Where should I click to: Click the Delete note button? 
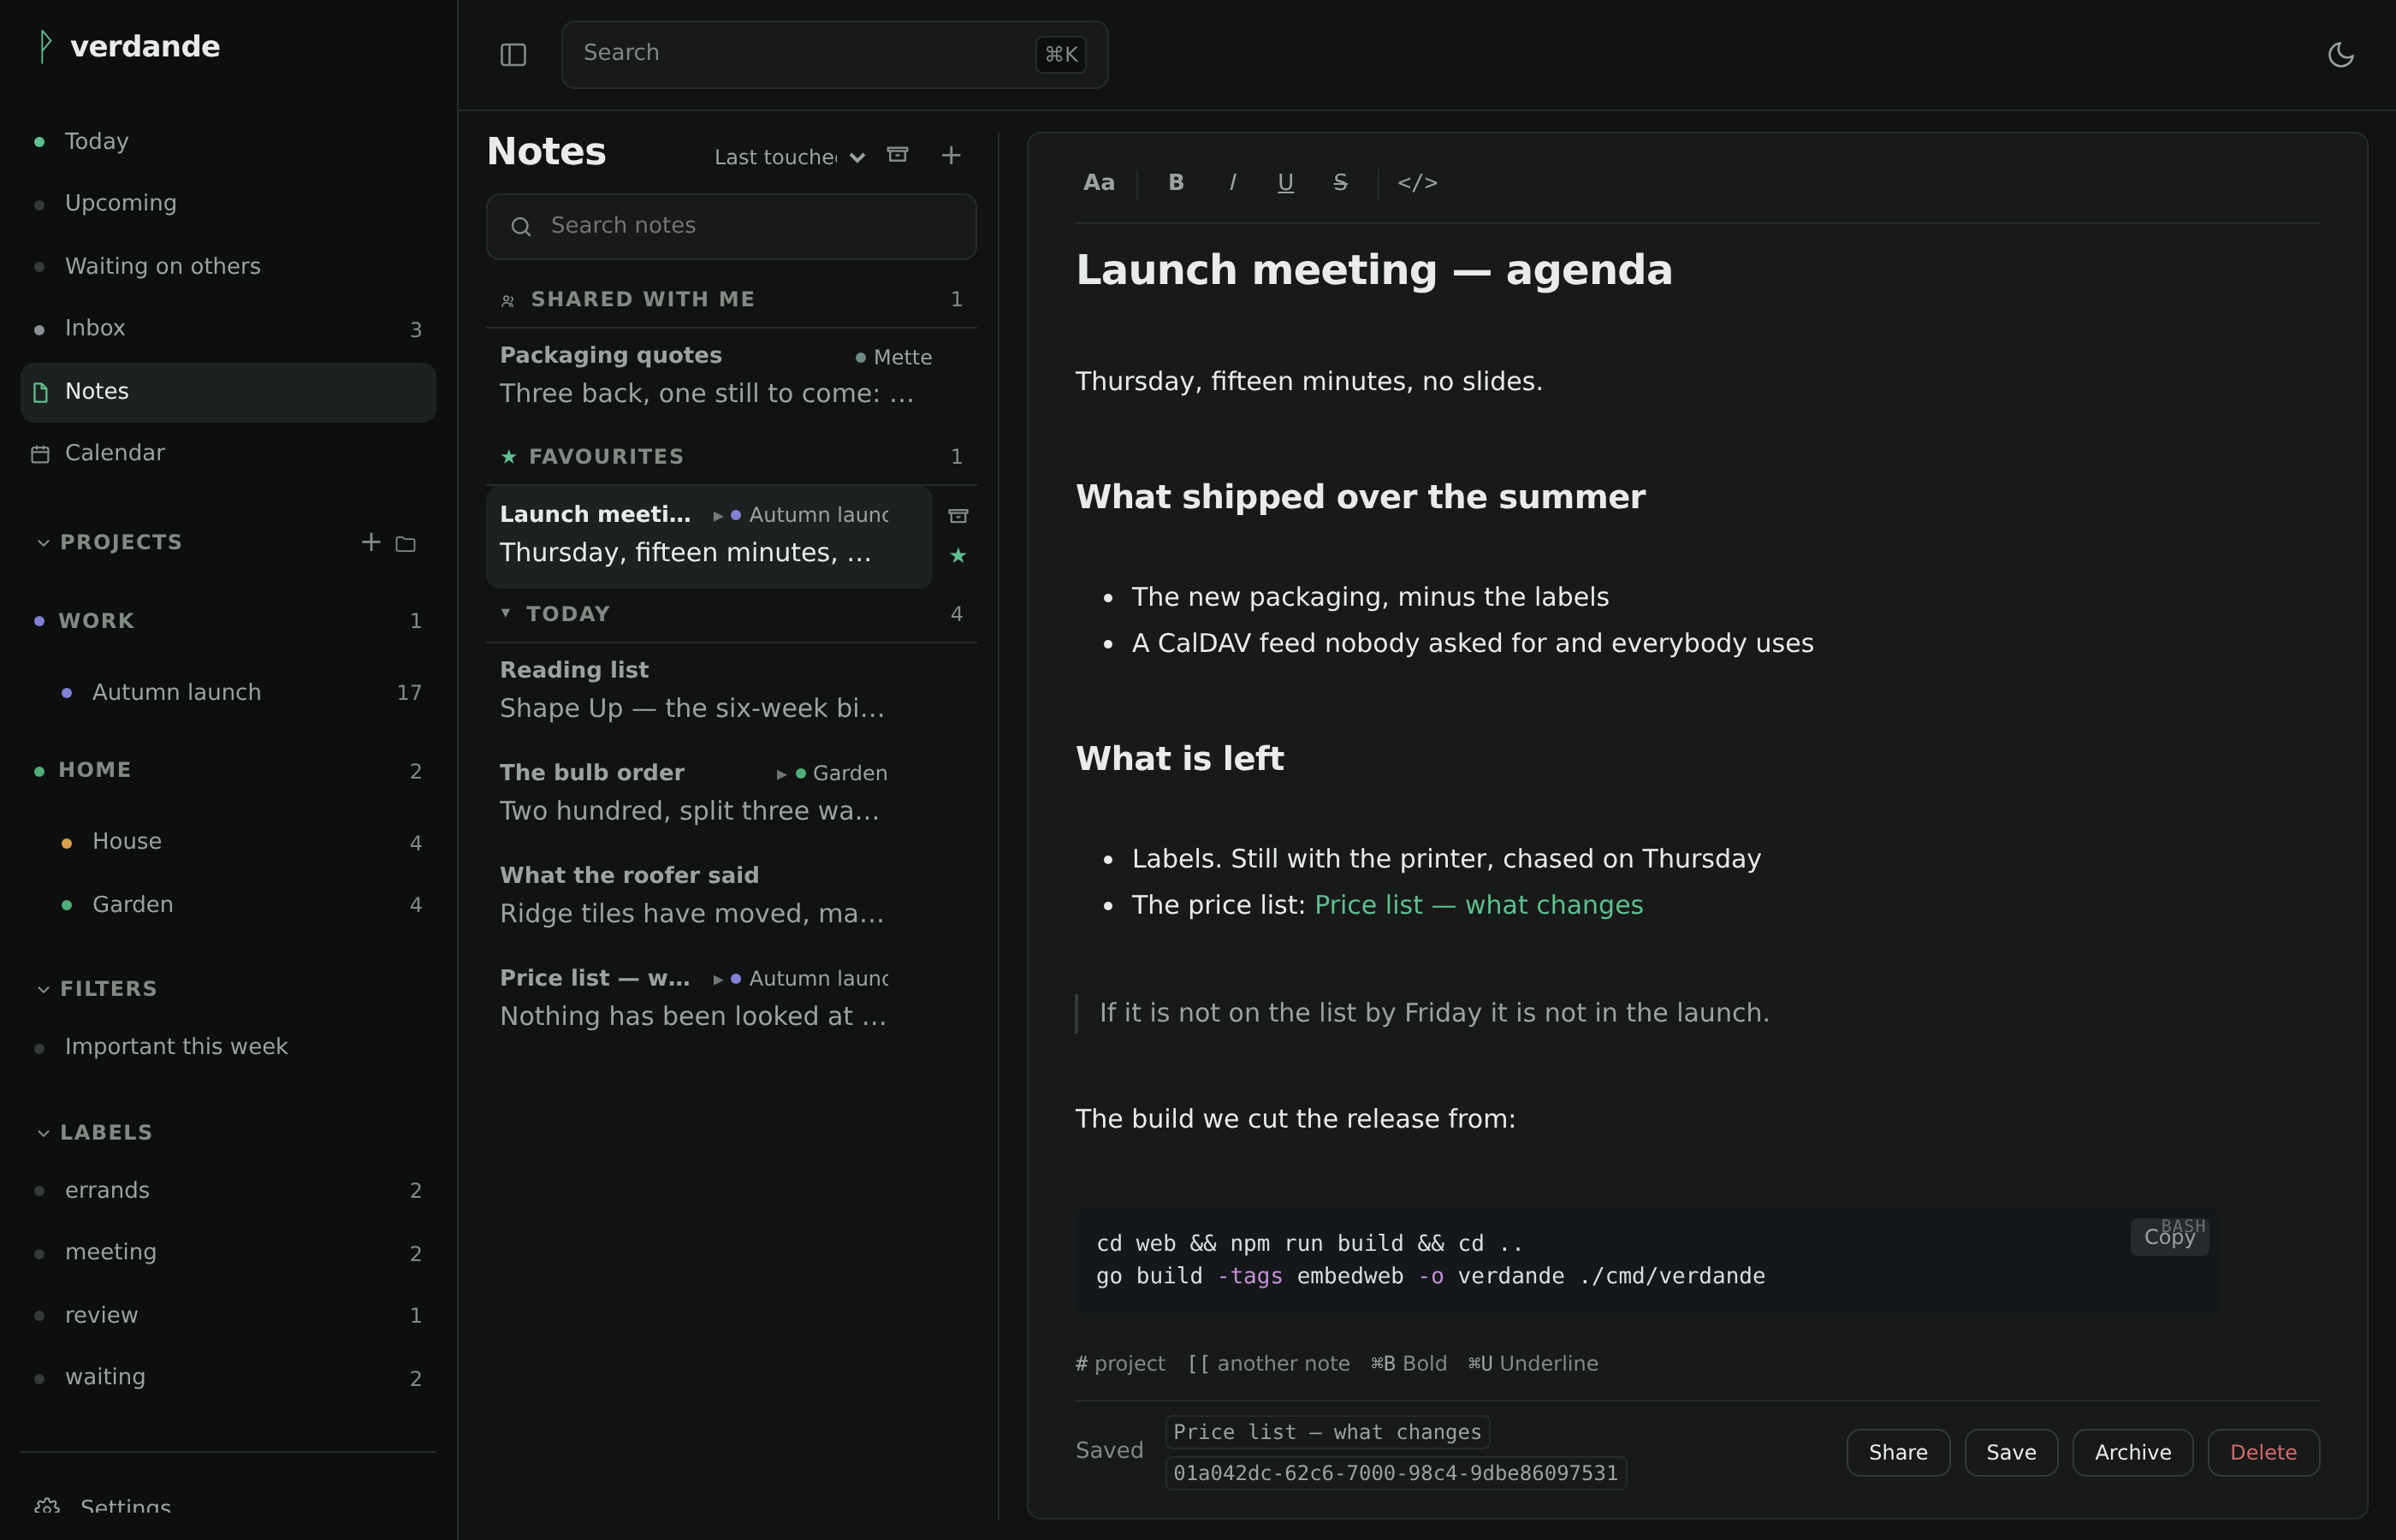coord(2263,1452)
